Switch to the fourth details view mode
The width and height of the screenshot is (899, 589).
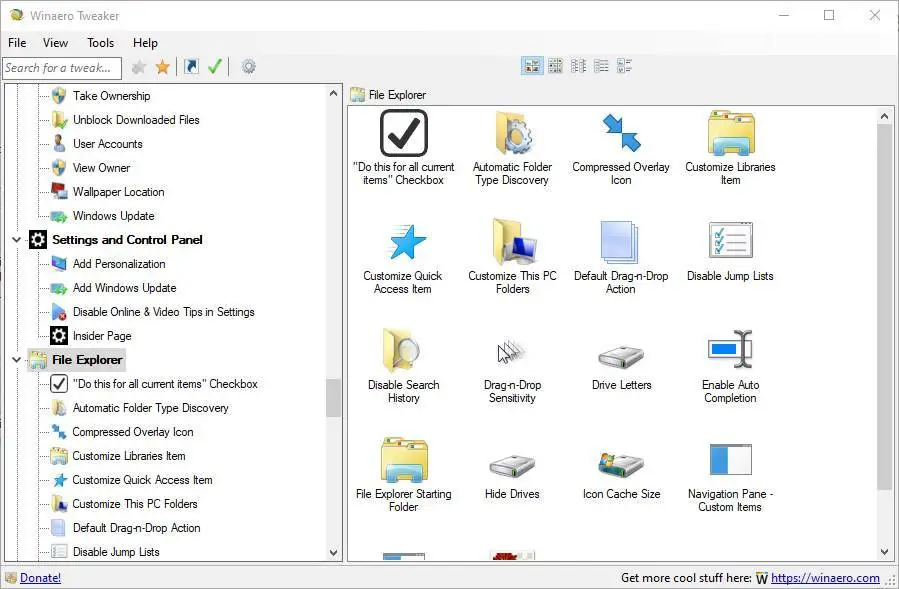pos(601,66)
